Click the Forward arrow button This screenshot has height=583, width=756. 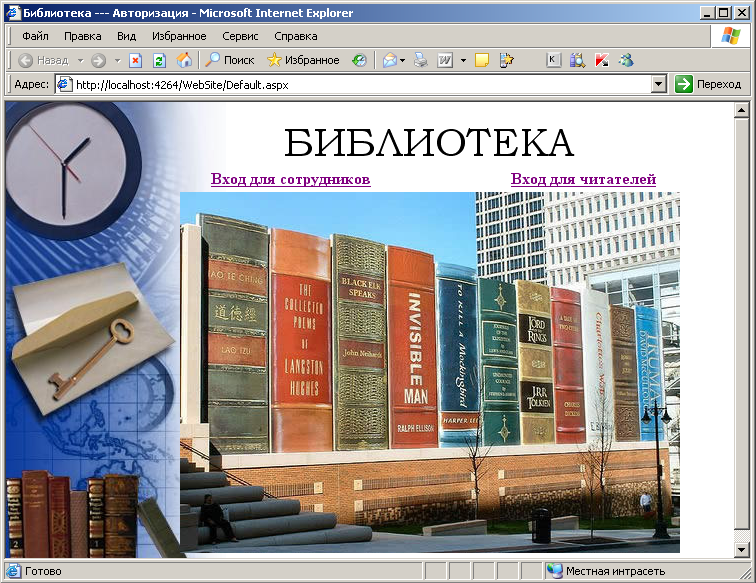[x=98, y=60]
